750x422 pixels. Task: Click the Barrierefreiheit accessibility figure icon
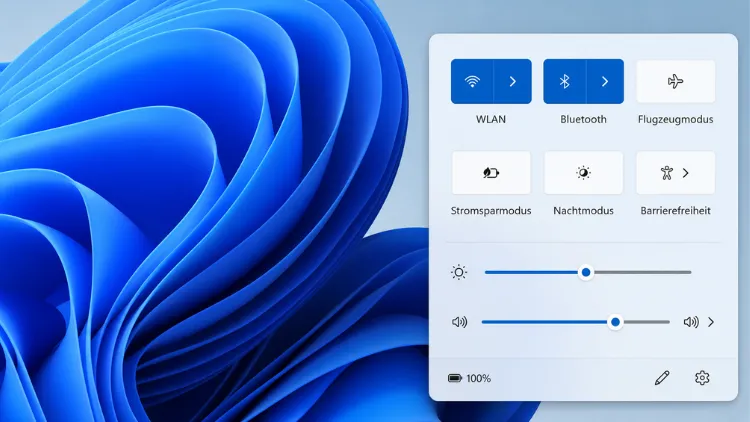tap(666, 173)
